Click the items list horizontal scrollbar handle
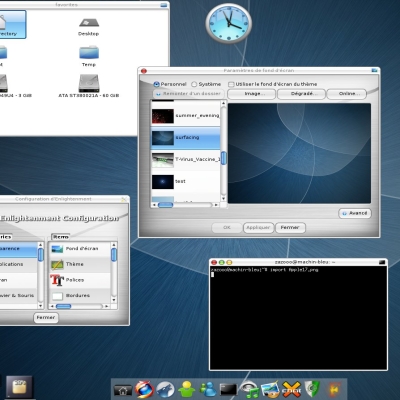This screenshot has height=400, width=400. point(63,306)
